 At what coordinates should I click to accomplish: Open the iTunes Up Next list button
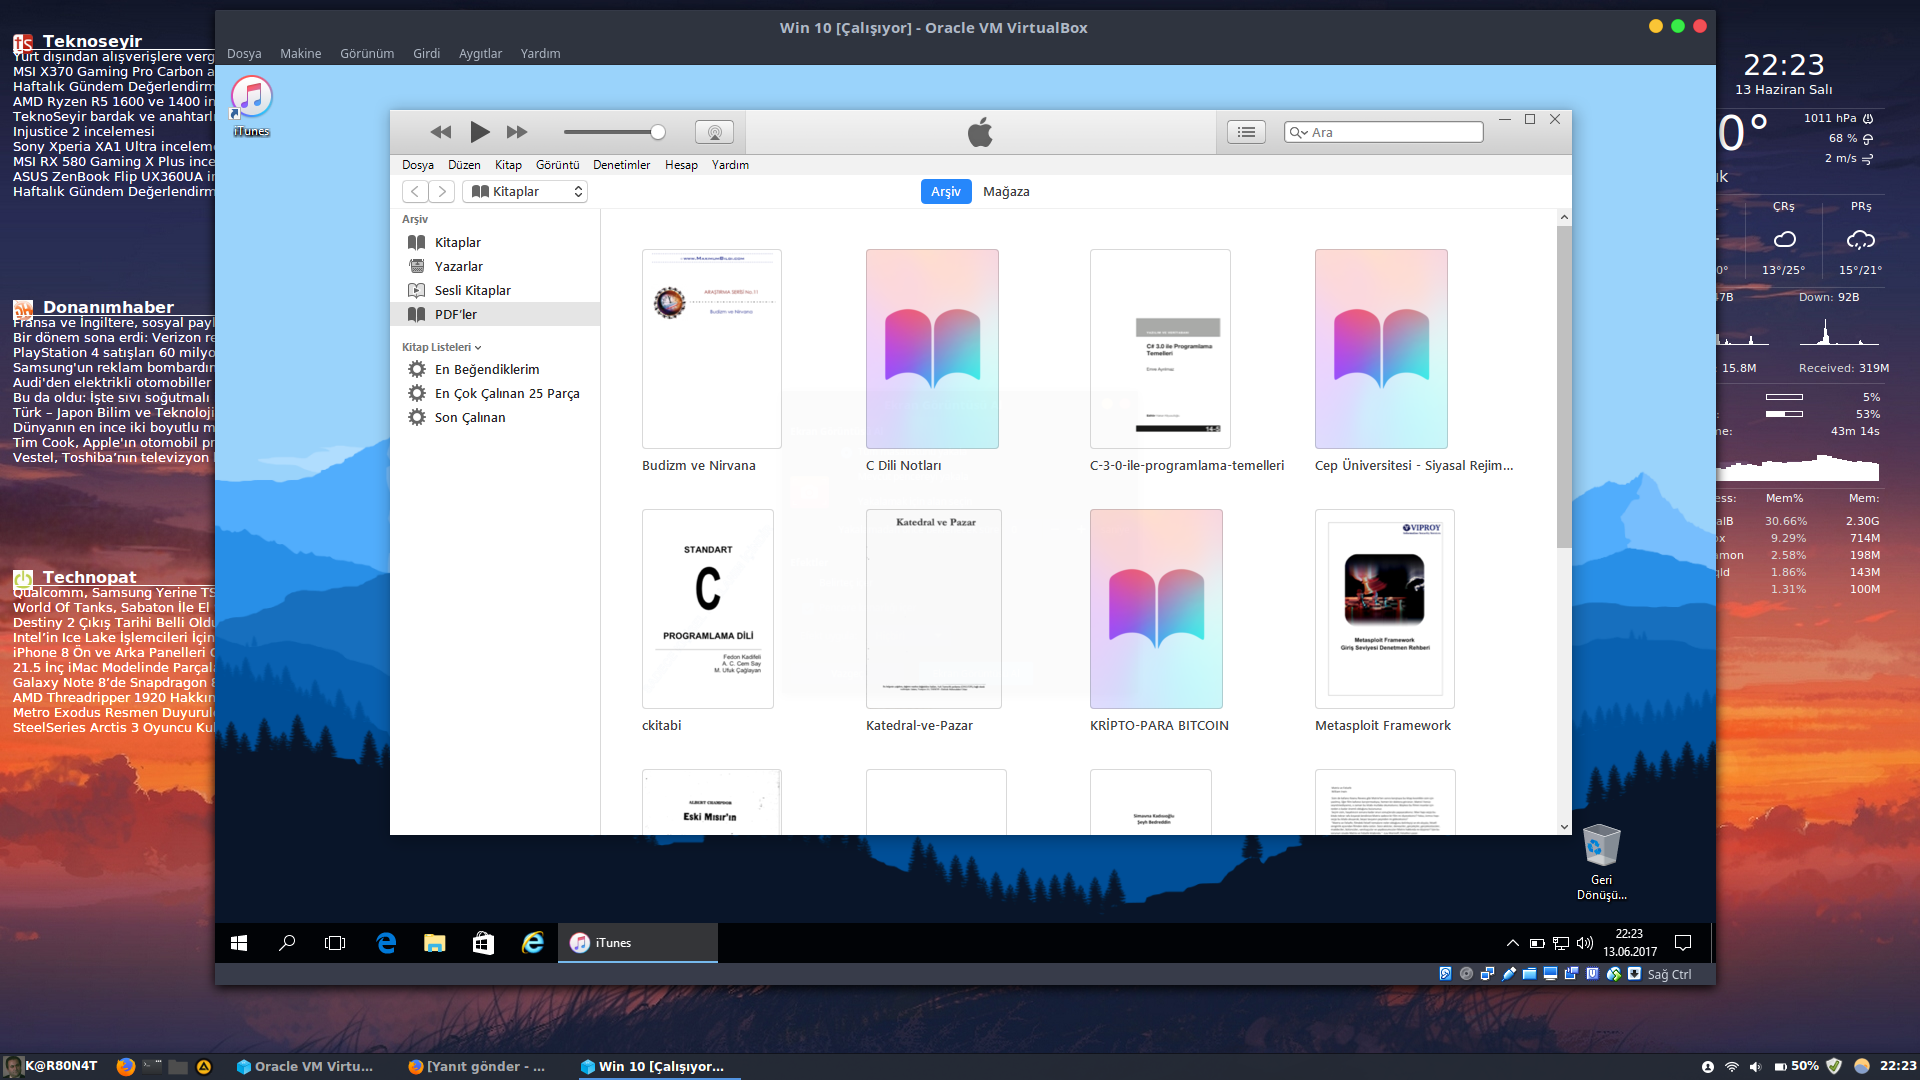pos(1246,132)
